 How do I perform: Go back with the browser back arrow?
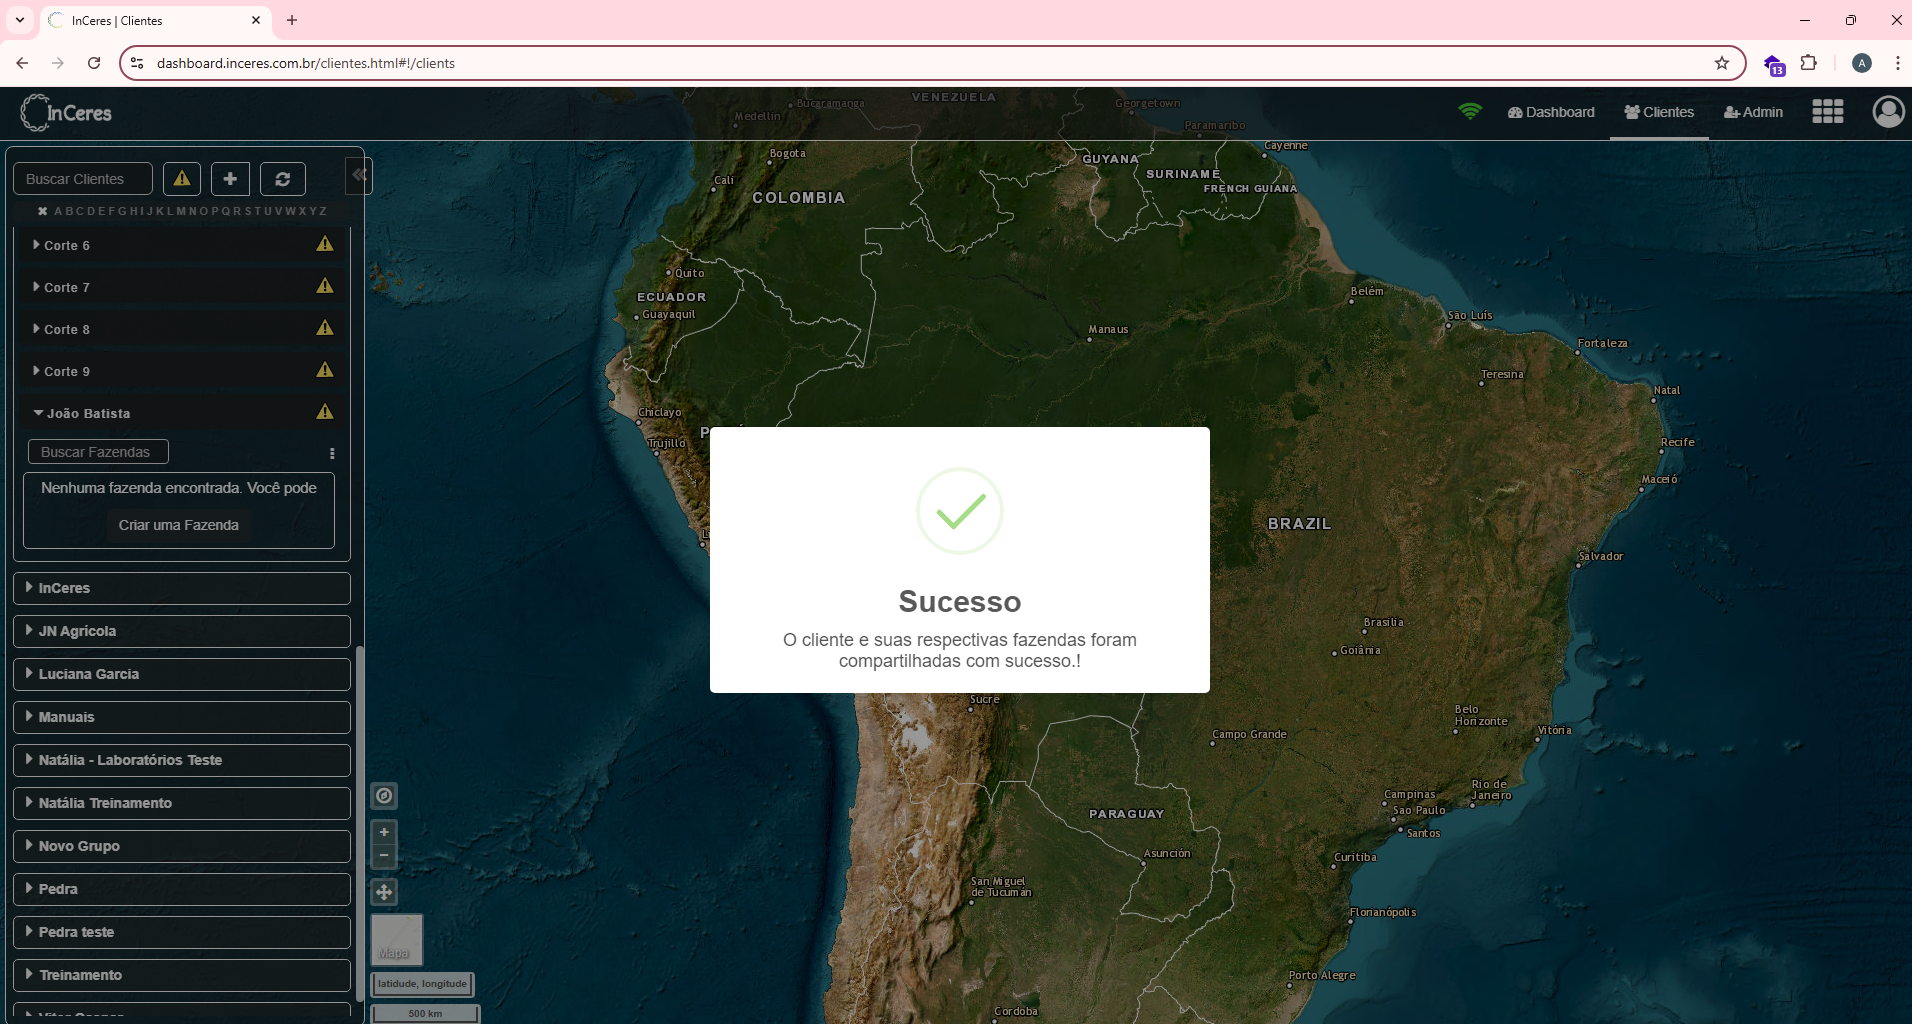pos(22,63)
